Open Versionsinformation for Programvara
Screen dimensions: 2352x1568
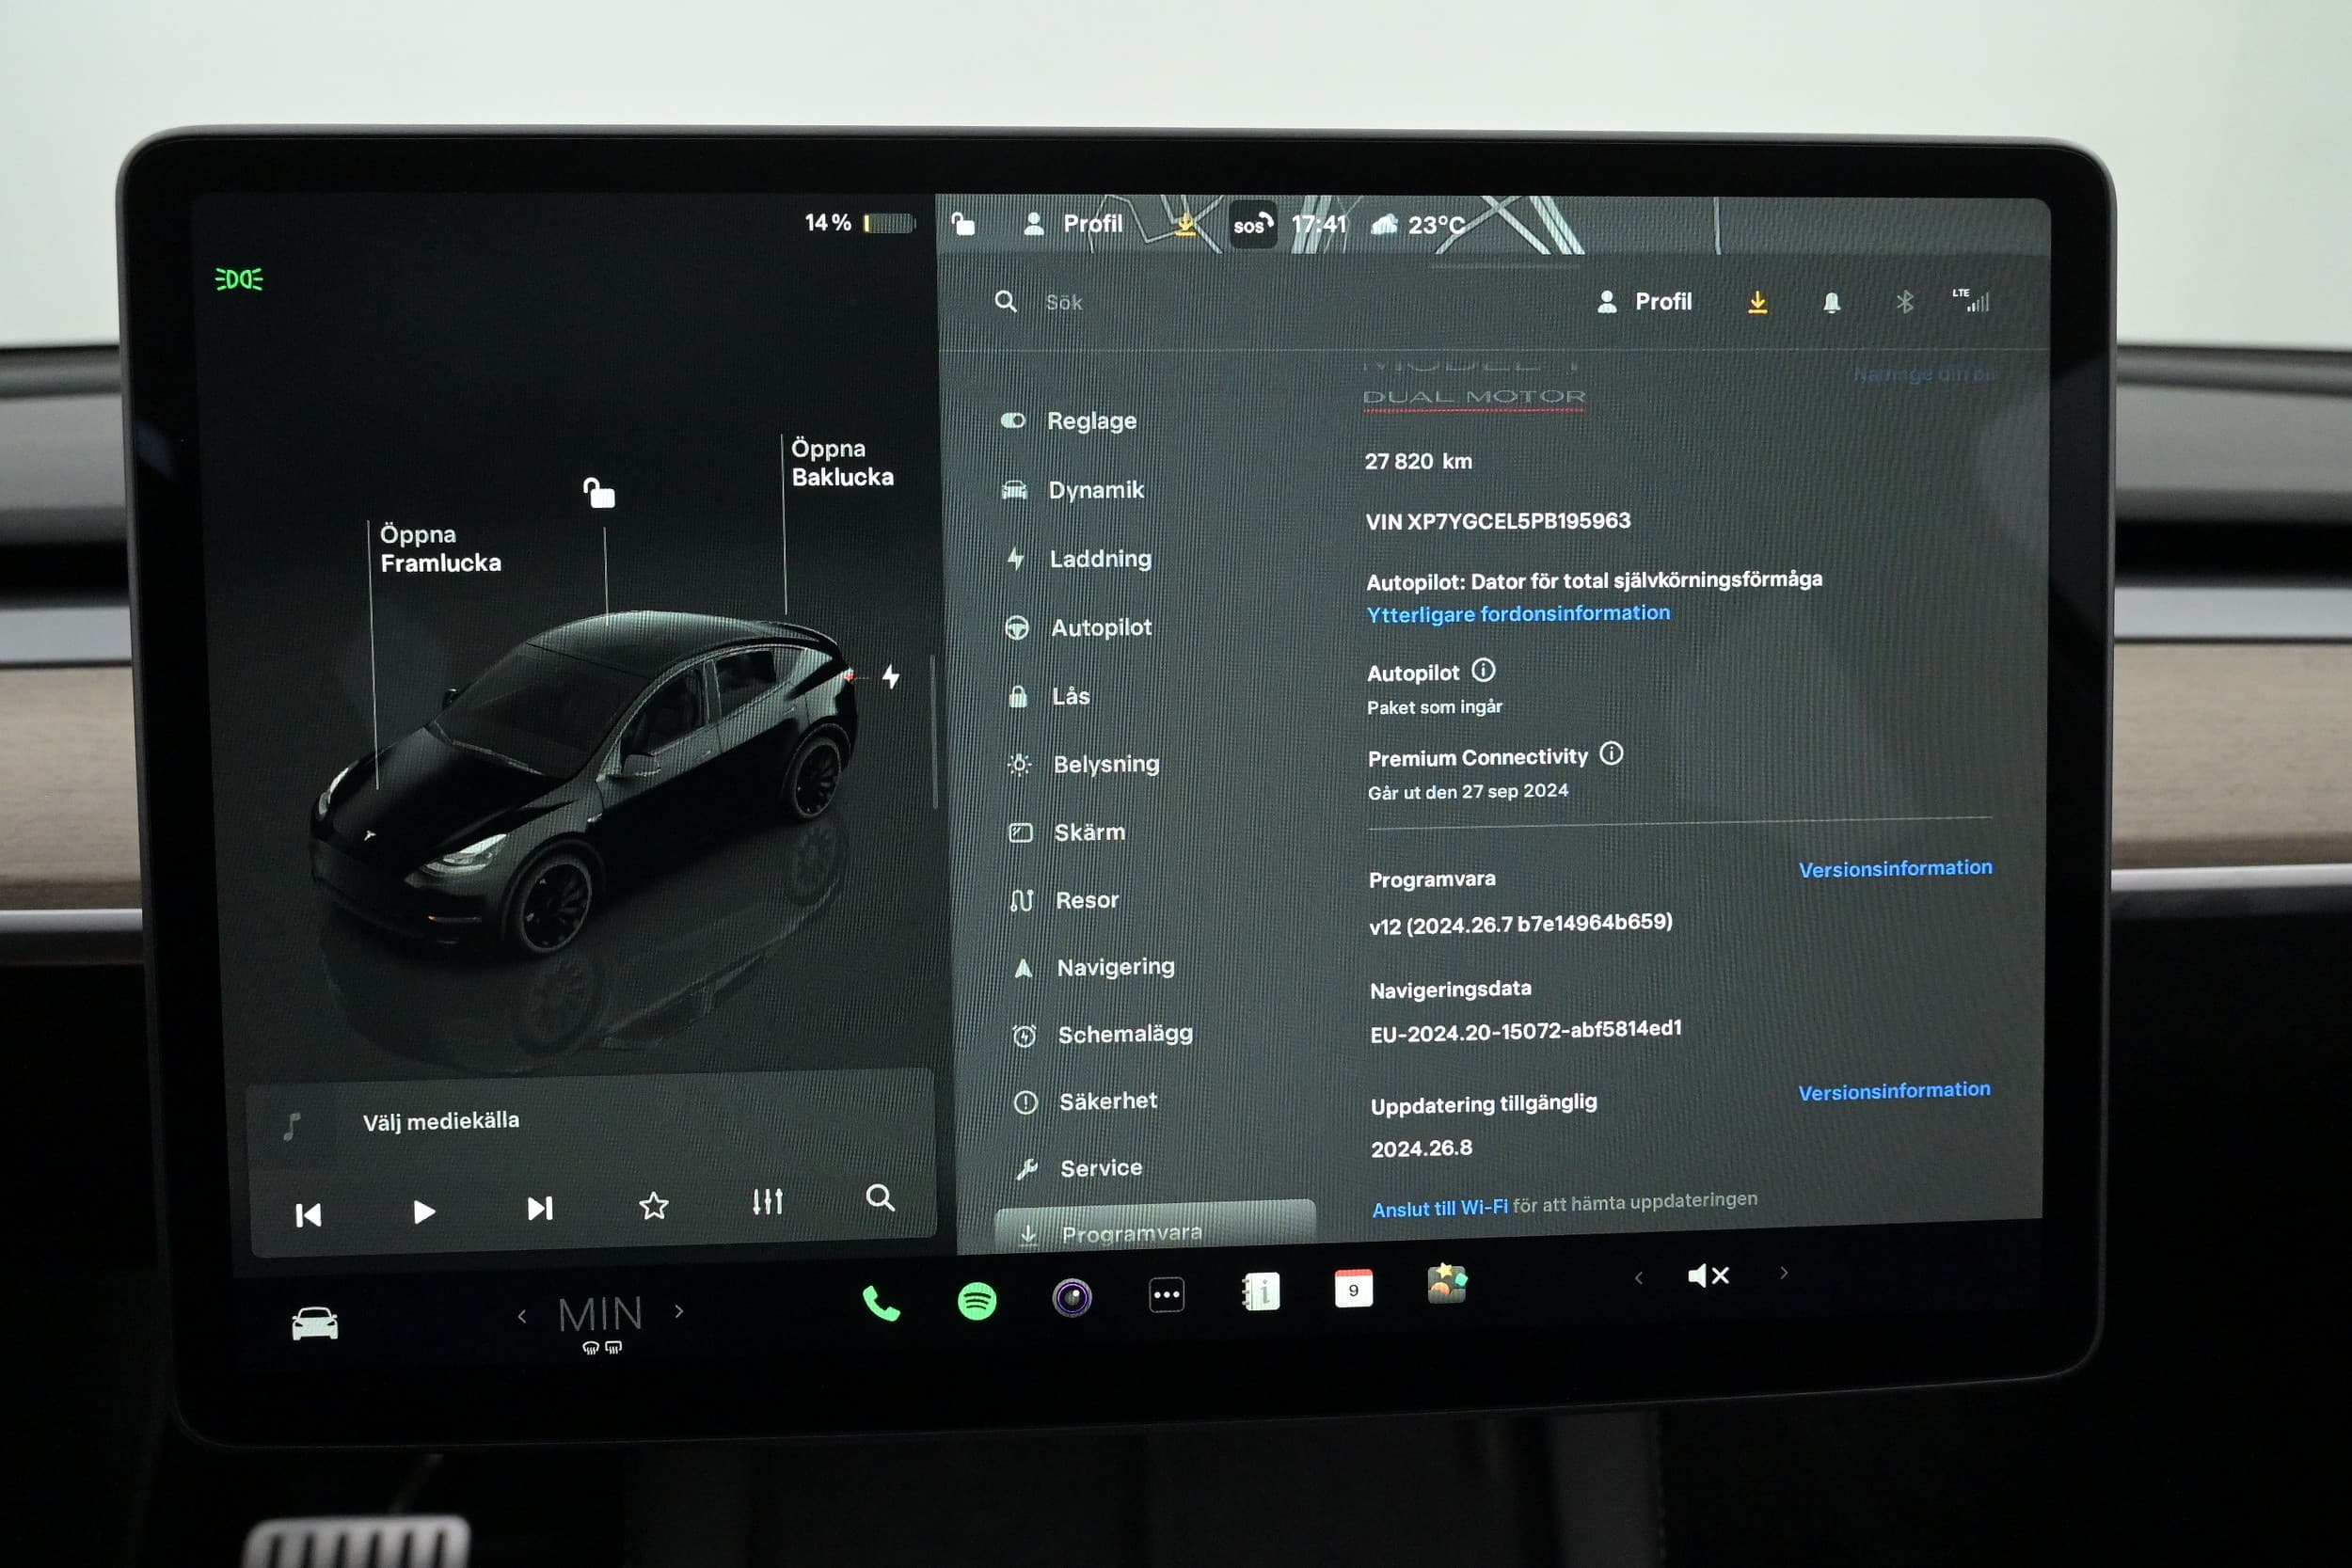(x=1895, y=869)
